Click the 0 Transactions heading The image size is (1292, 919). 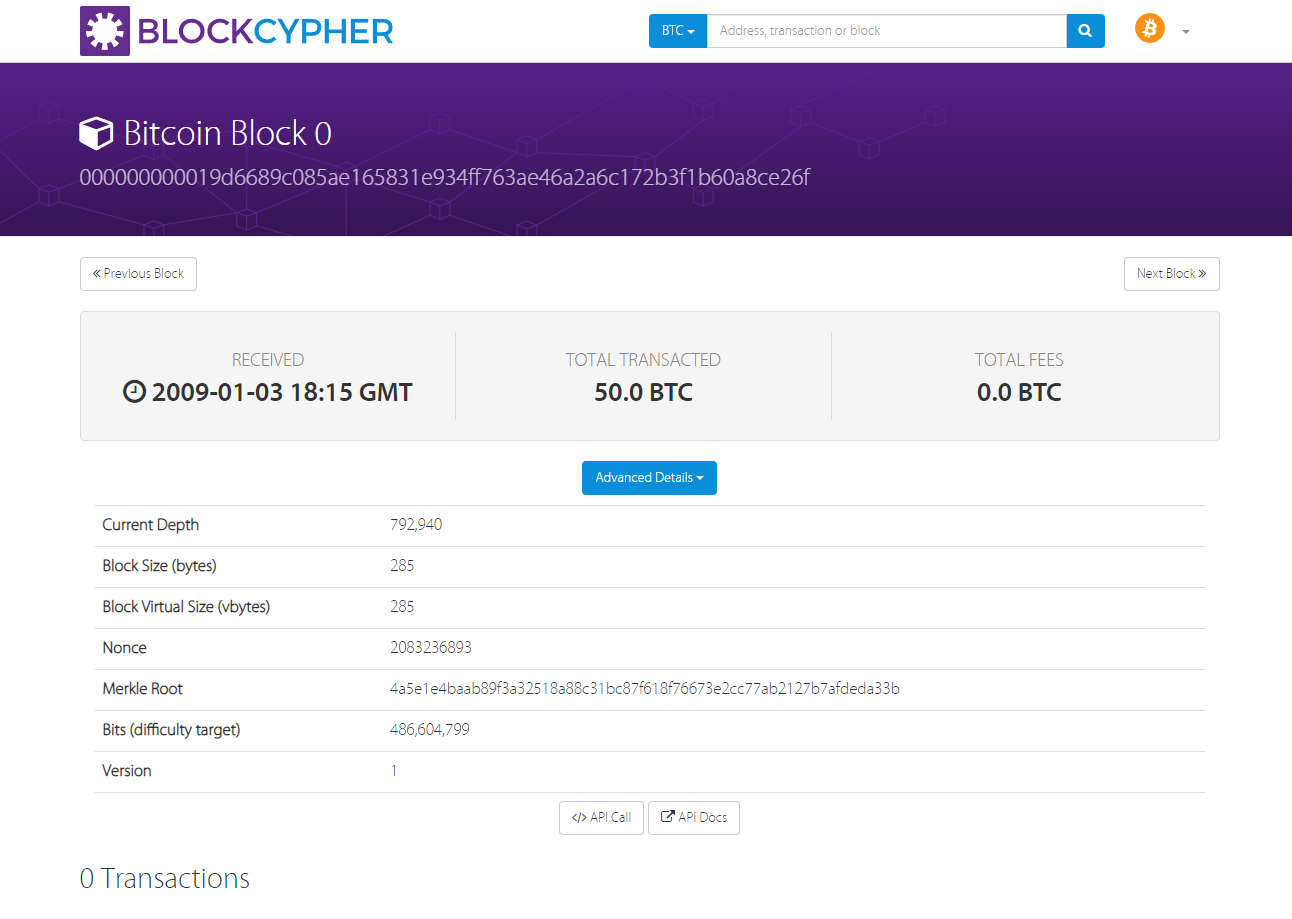coord(165,878)
